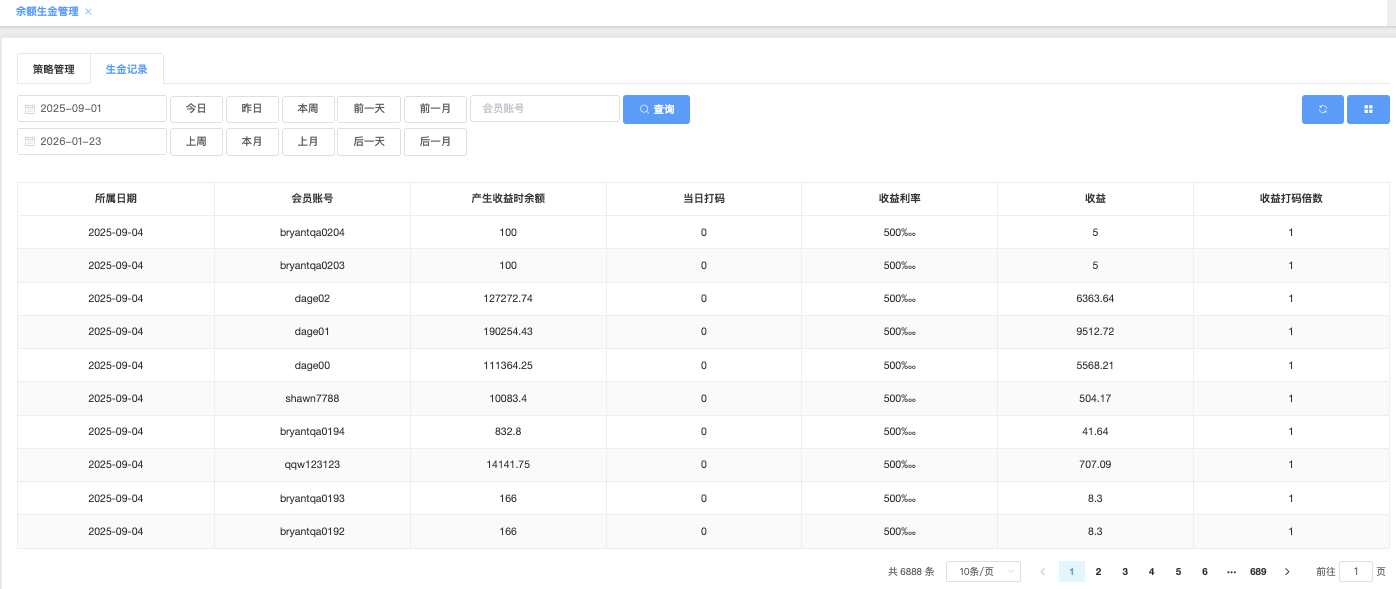Choose the 本周 date shortcut
The height and width of the screenshot is (589, 1396).
(308, 108)
